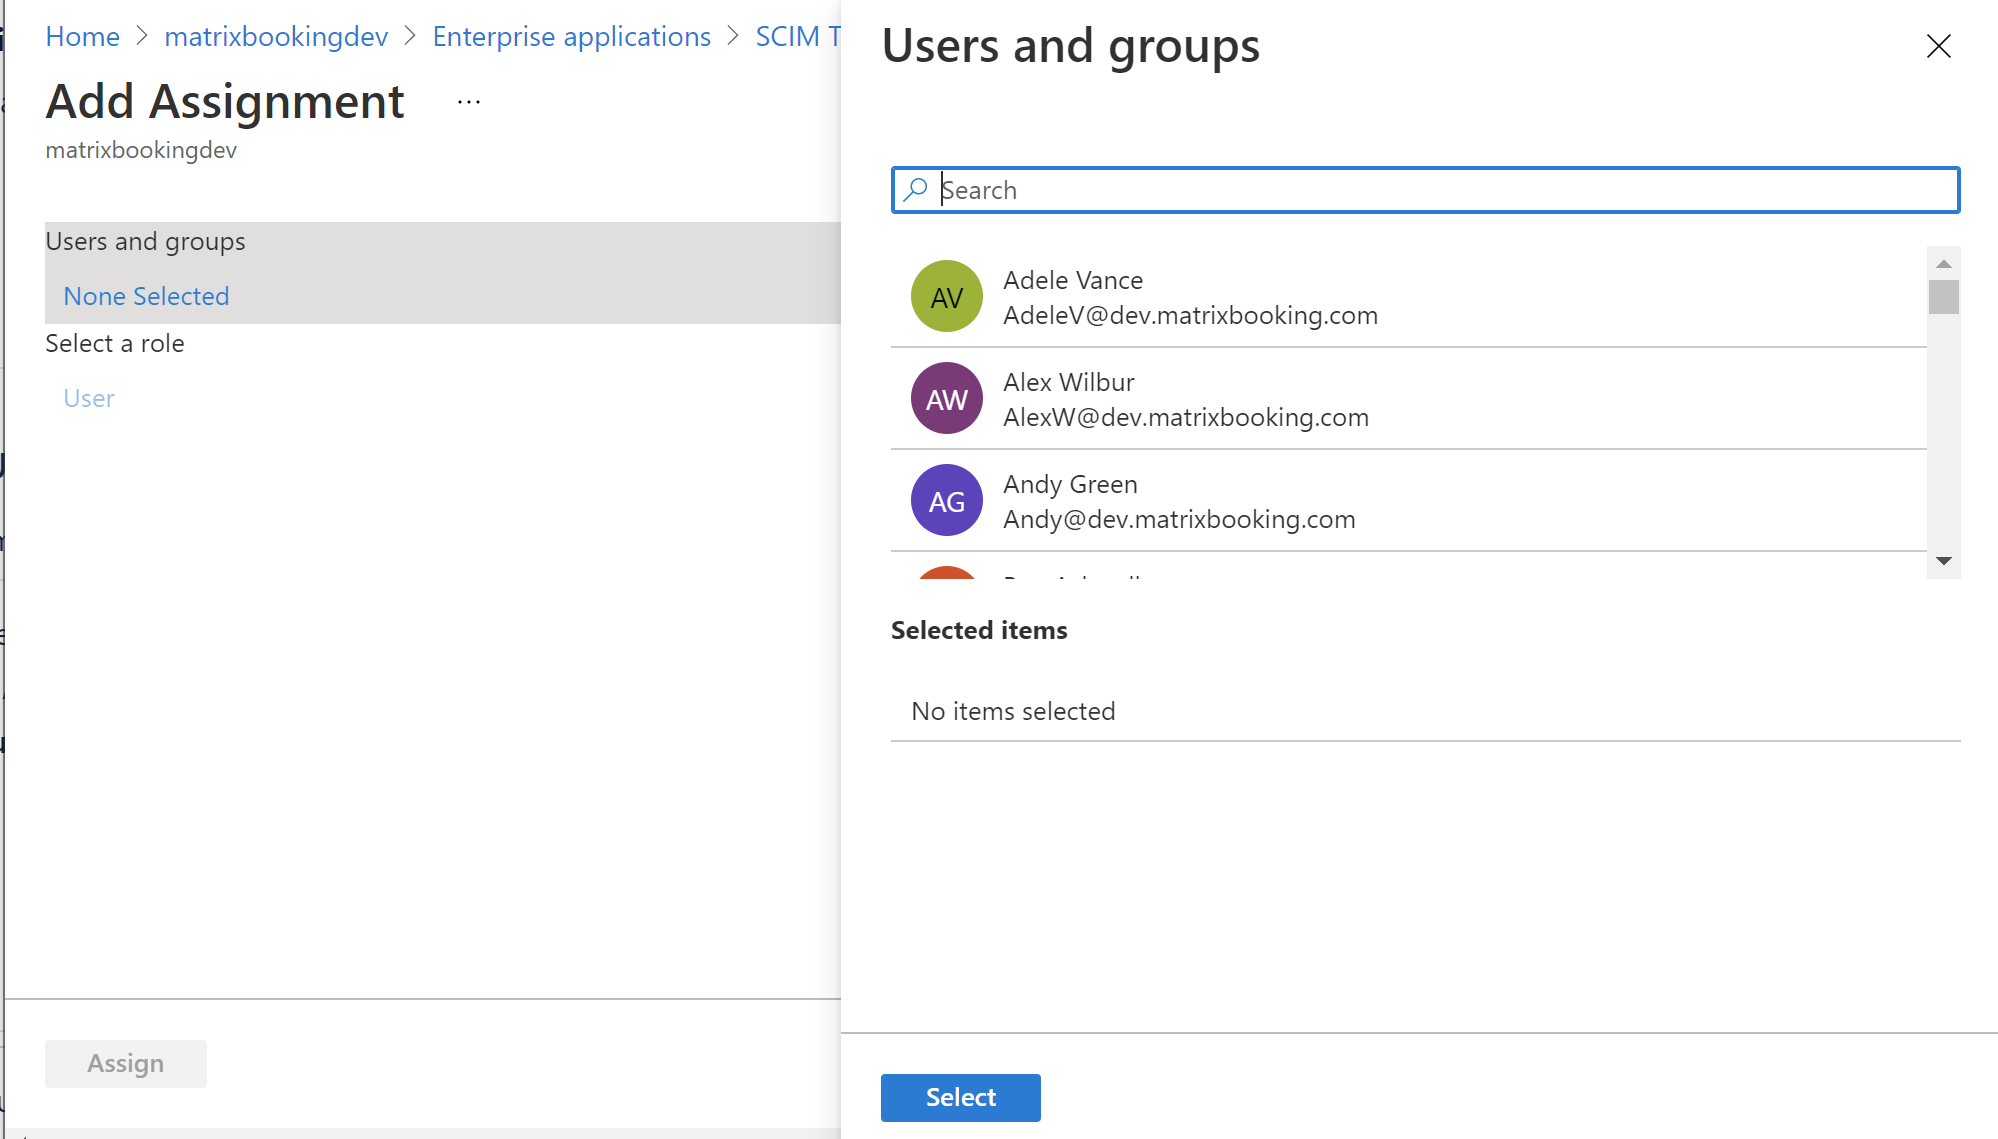
Task: Navigate to the Enterprise applications breadcrumb
Action: coord(571,37)
